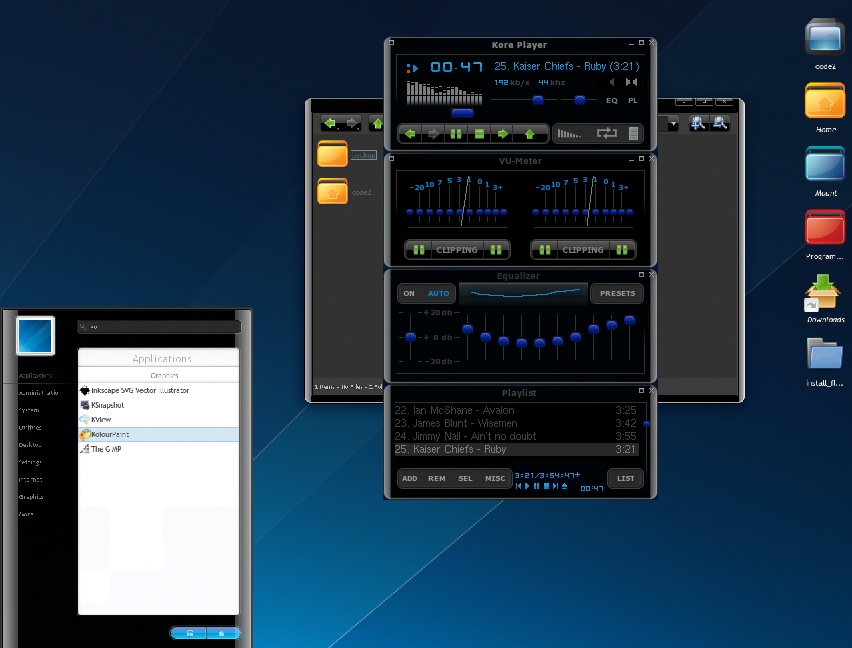Select the Graphics category in launcher sidebar
The width and height of the screenshot is (852, 648).
tap(31, 497)
